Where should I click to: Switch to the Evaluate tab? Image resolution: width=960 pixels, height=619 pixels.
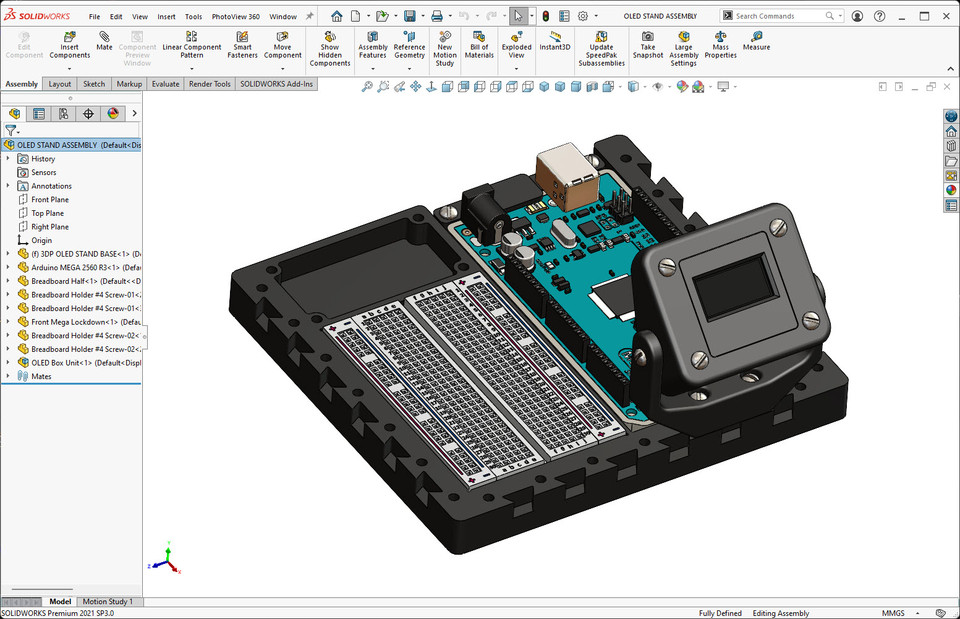pos(164,84)
